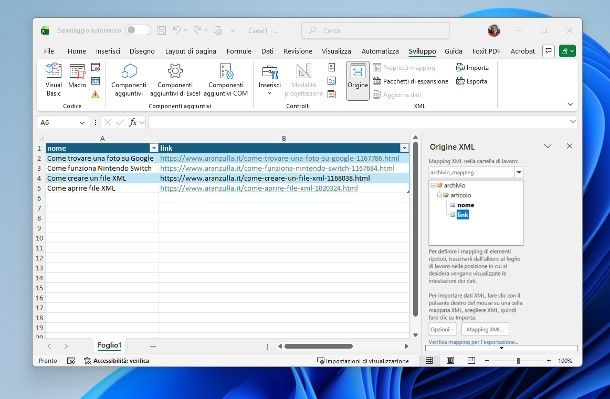Click the zoom slider handle

pos(518,361)
